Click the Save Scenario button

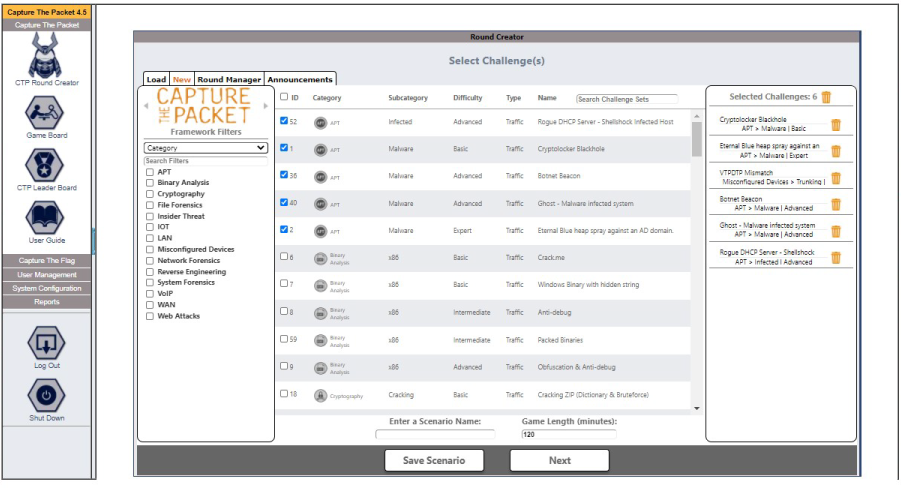click(x=434, y=460)
